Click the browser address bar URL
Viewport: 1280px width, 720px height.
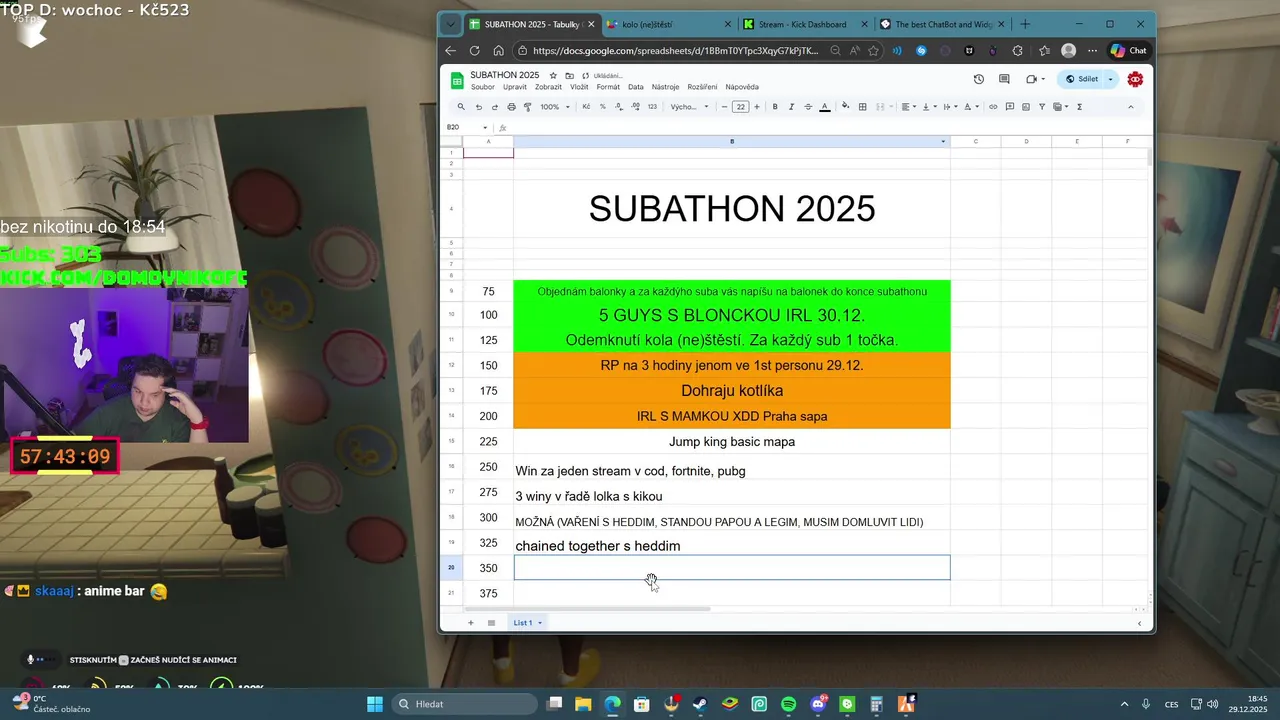675,50
